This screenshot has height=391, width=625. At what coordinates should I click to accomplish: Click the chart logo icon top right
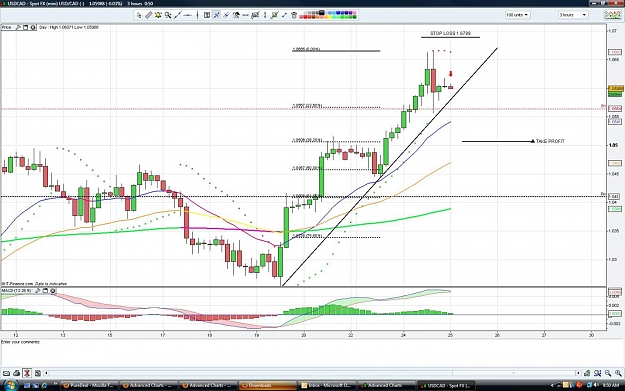pyautogui.click(x=612, y=15)
